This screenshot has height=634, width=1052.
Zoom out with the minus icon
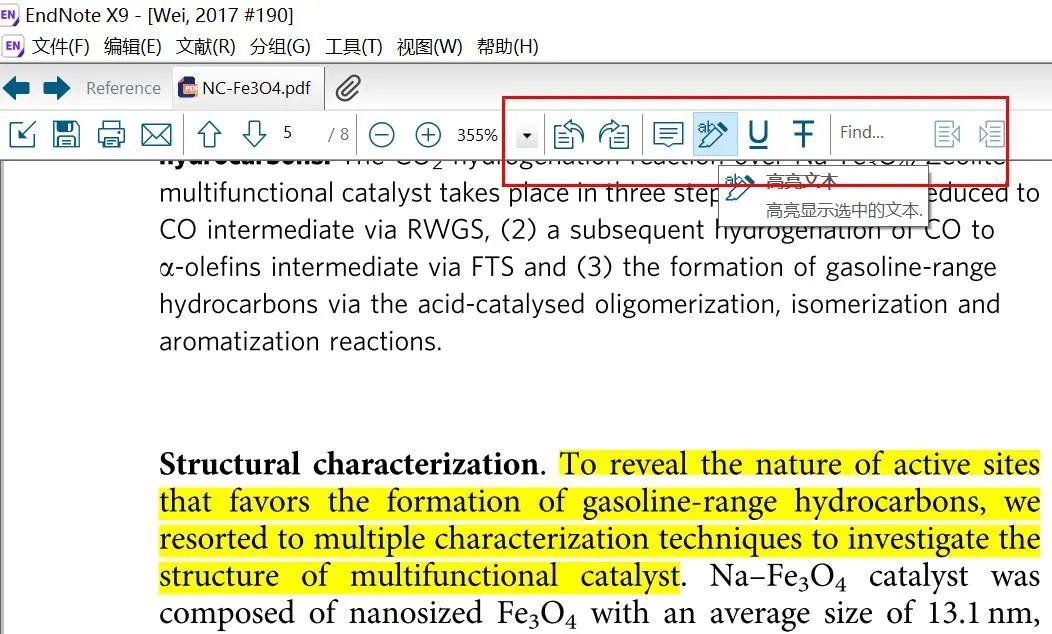[382, 135]
